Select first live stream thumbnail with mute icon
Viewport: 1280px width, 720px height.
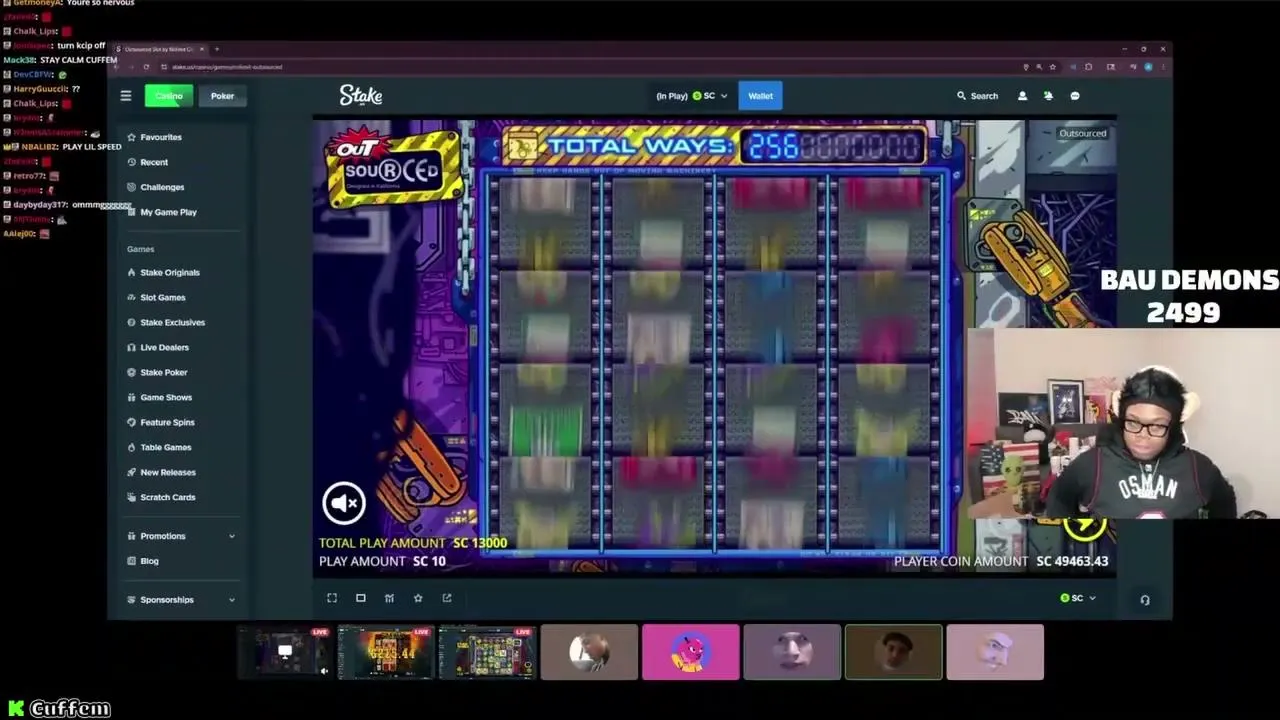[285, 652]
